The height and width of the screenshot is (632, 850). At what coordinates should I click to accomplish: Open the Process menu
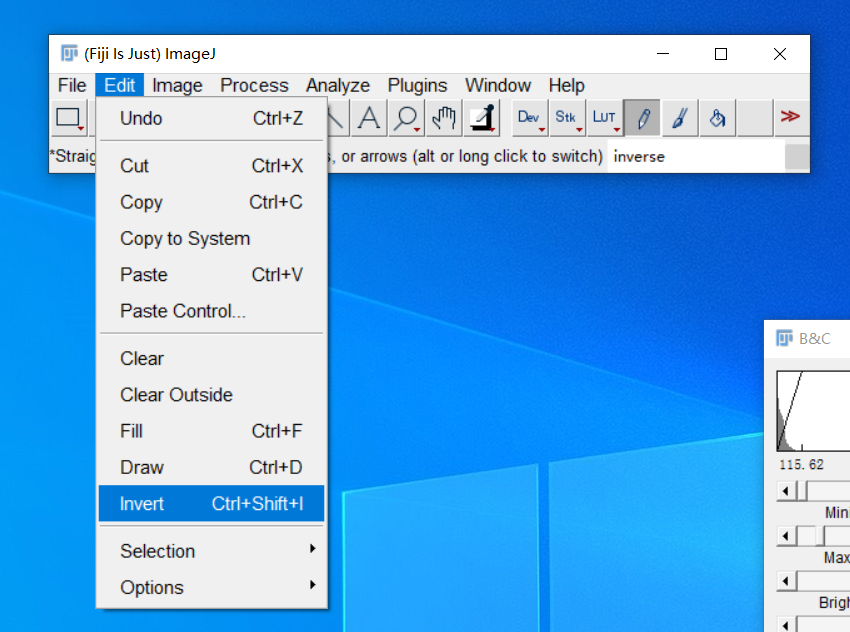pos(254,85)
